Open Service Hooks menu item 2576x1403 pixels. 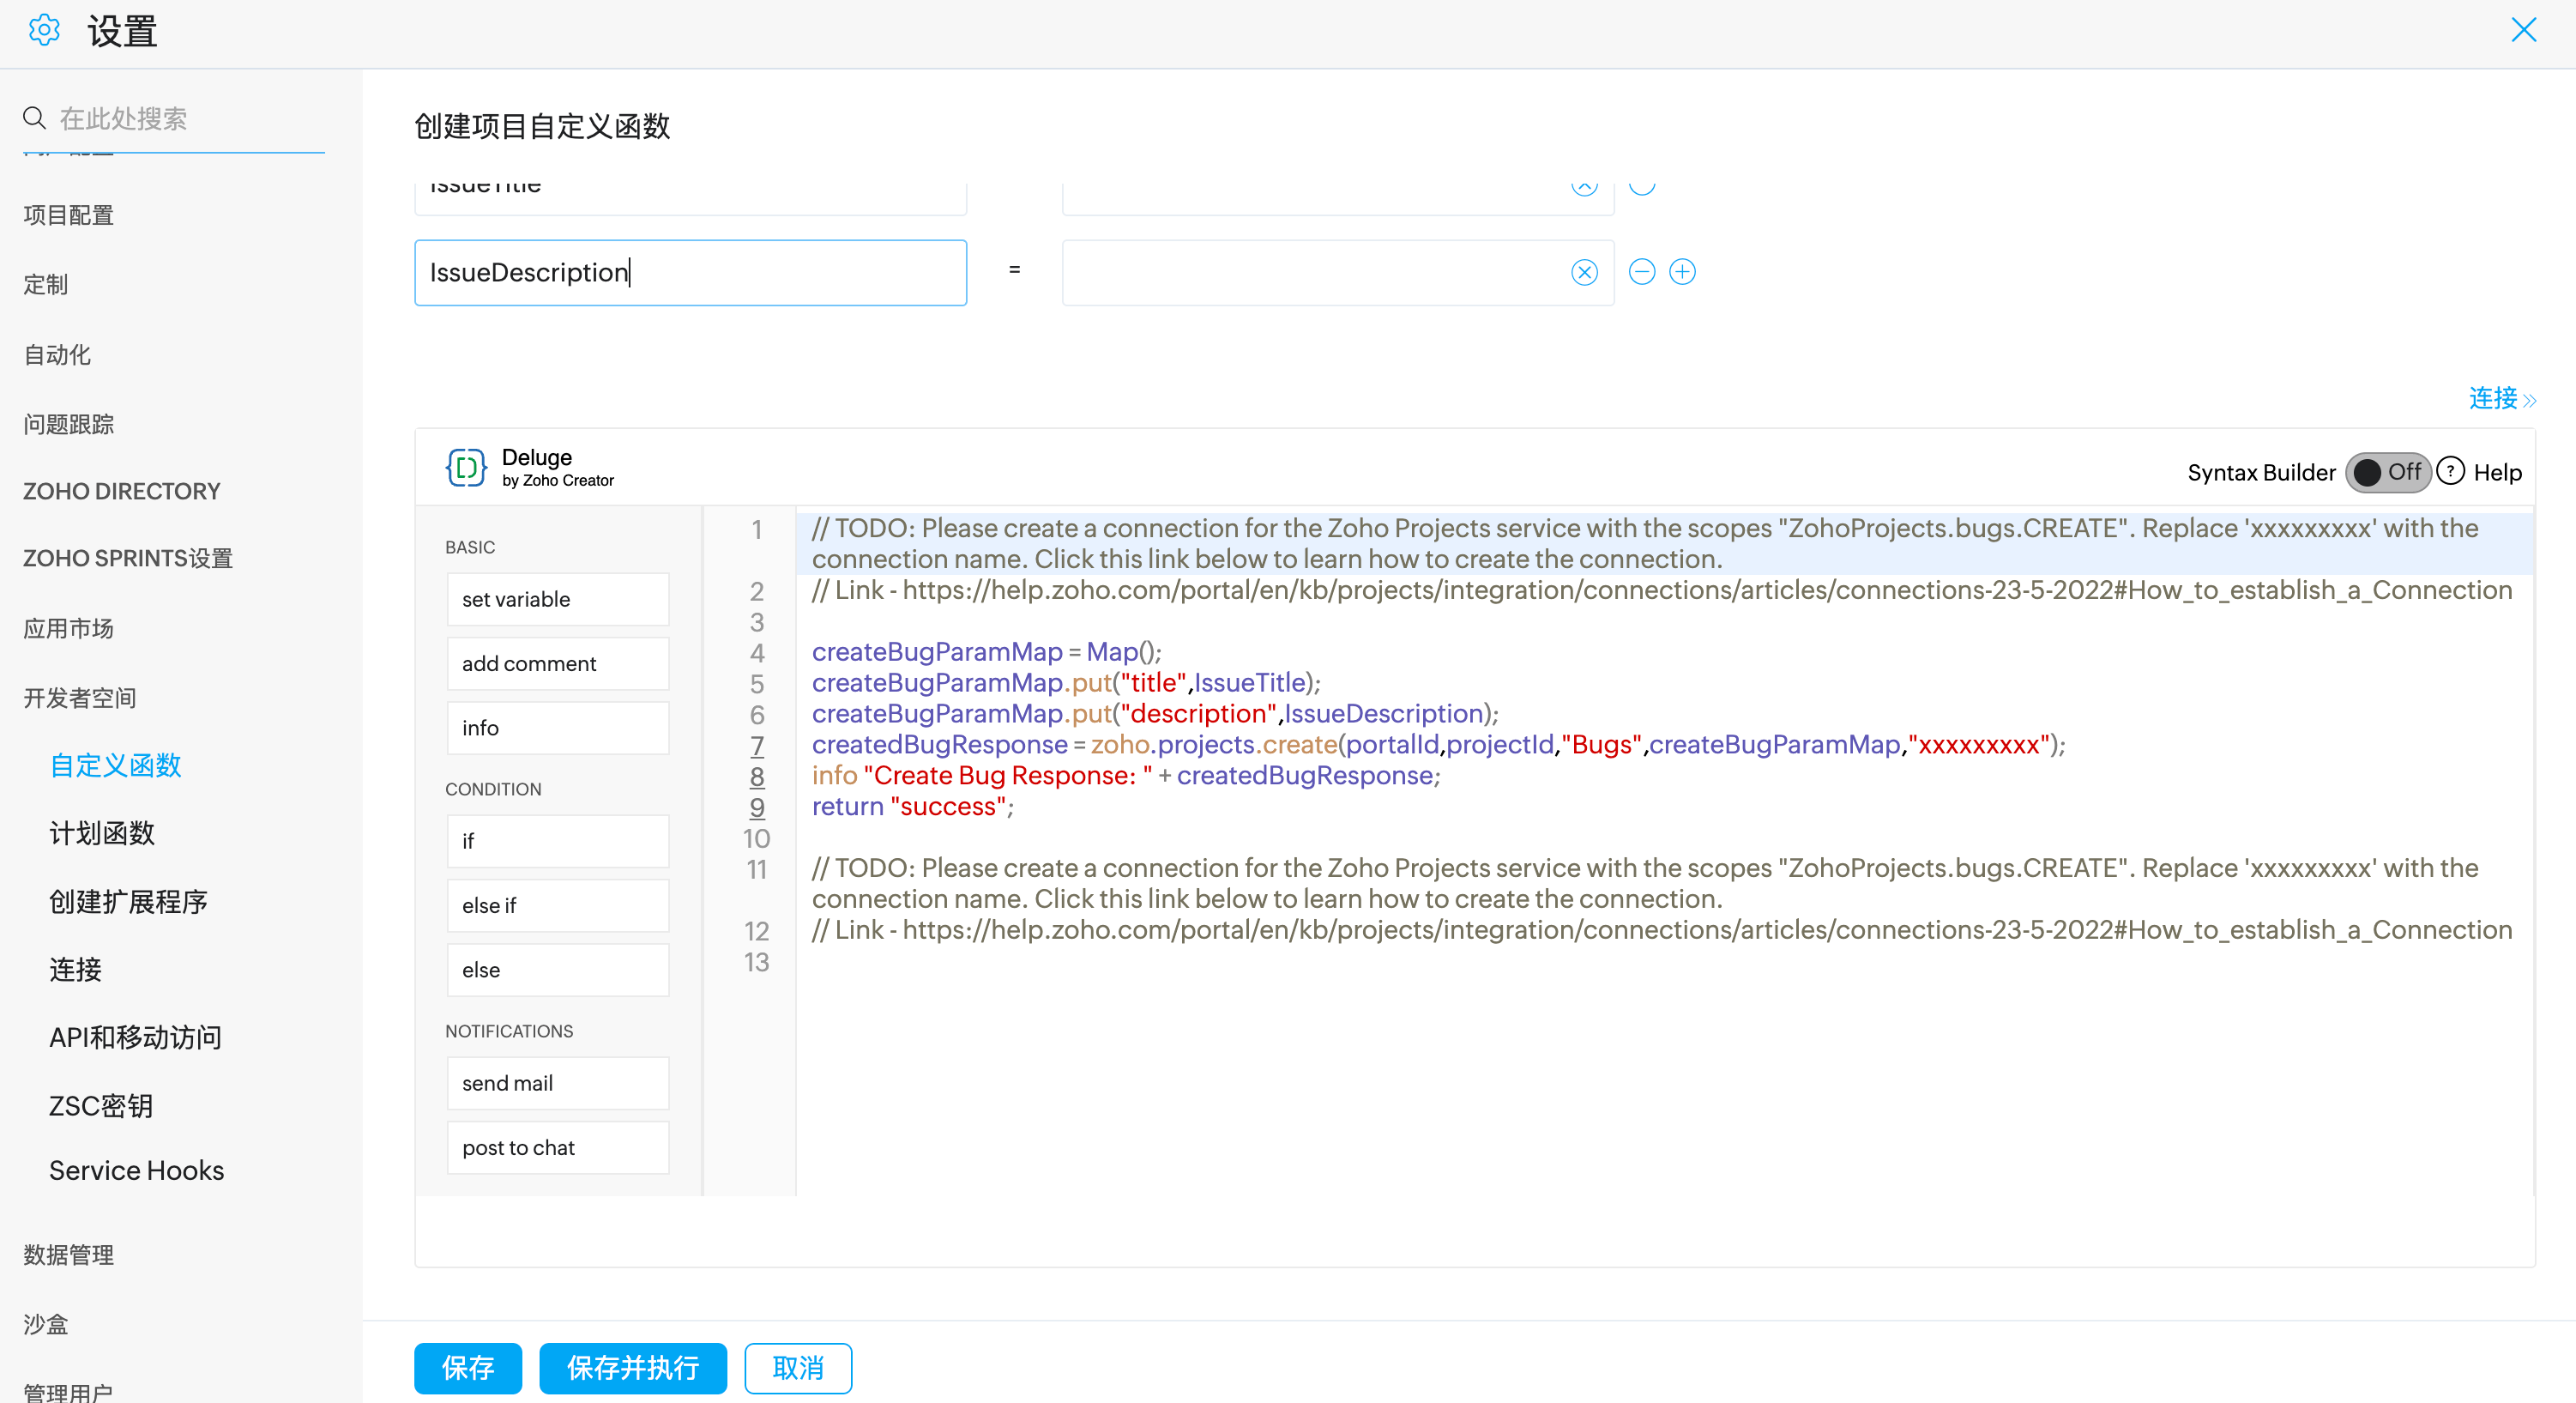136,1170
